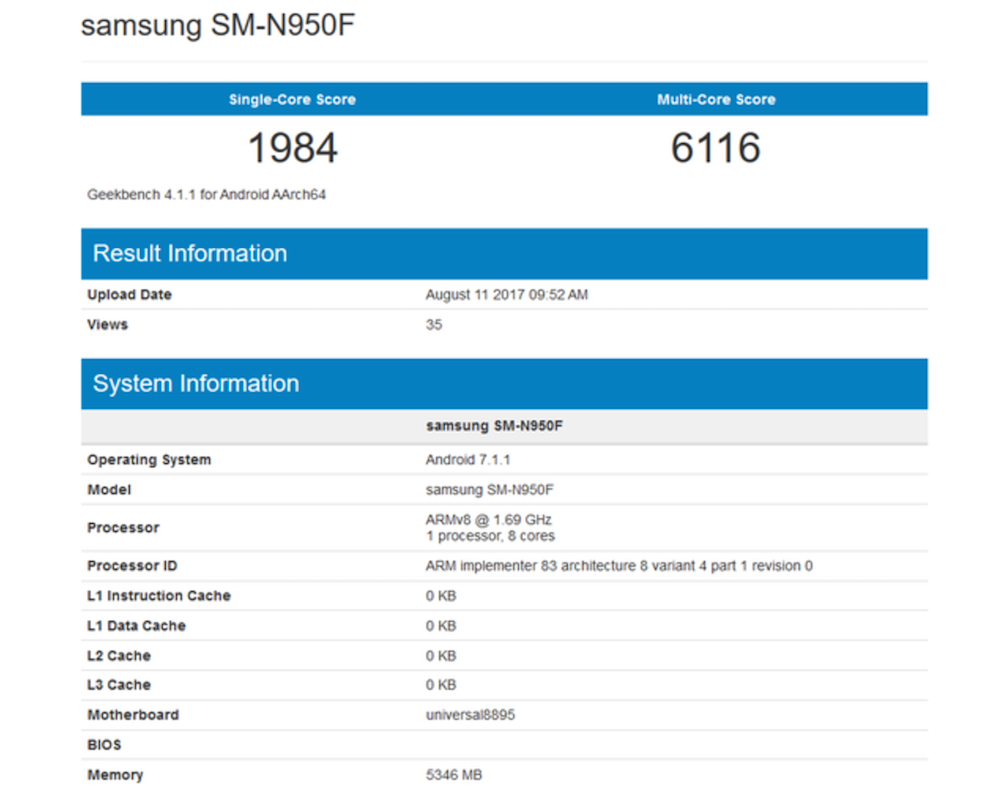This screenshot has height=794, width=1000.
Task: Click the L1 Instruction Cache label
Action: coord(159,596)
